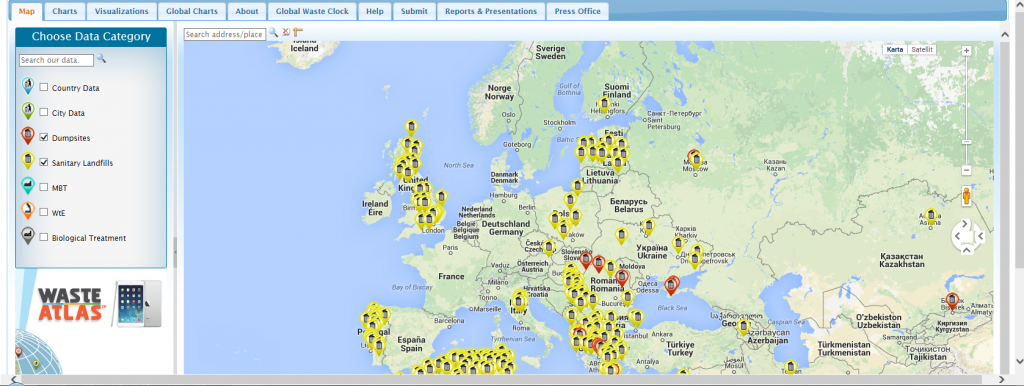Open the Global Waste Clock tab

313,11
